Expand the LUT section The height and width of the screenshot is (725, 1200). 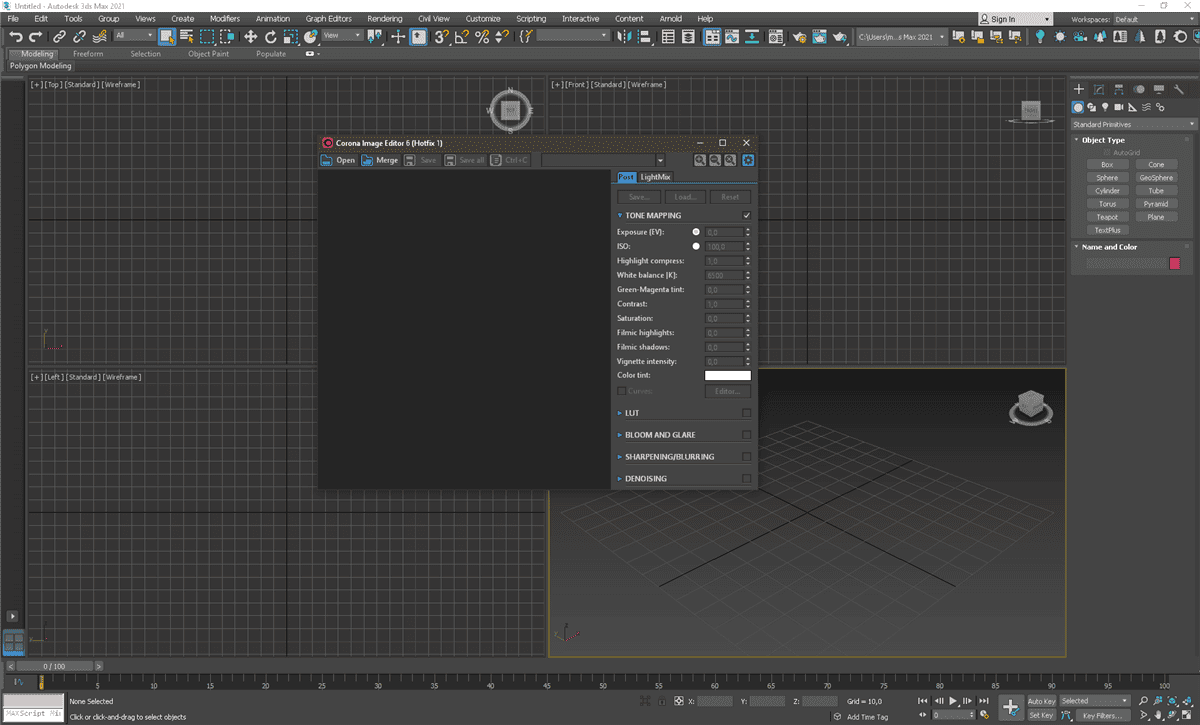tap(620, 412)
